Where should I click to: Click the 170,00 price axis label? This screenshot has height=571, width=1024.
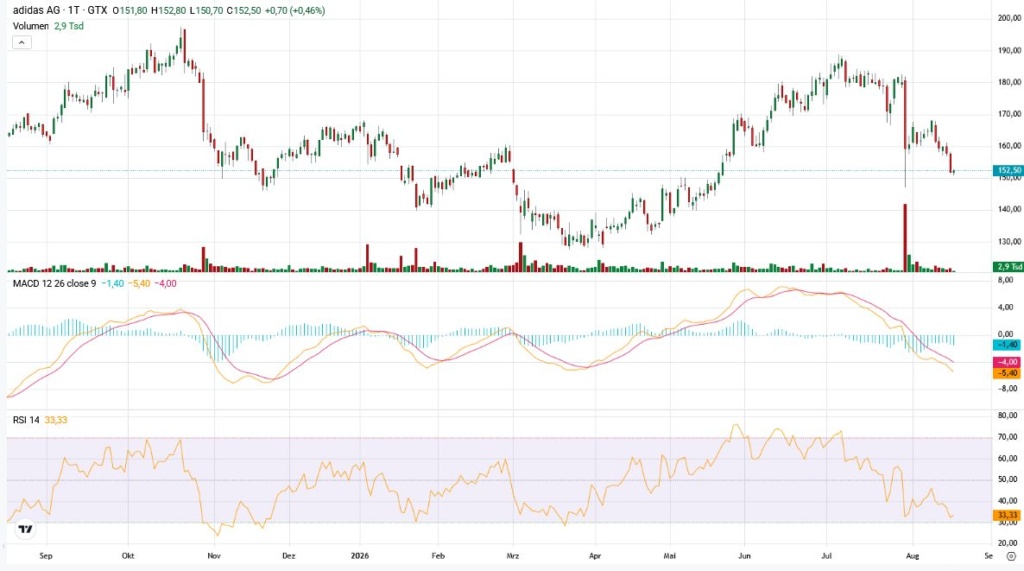point(1009,114)
